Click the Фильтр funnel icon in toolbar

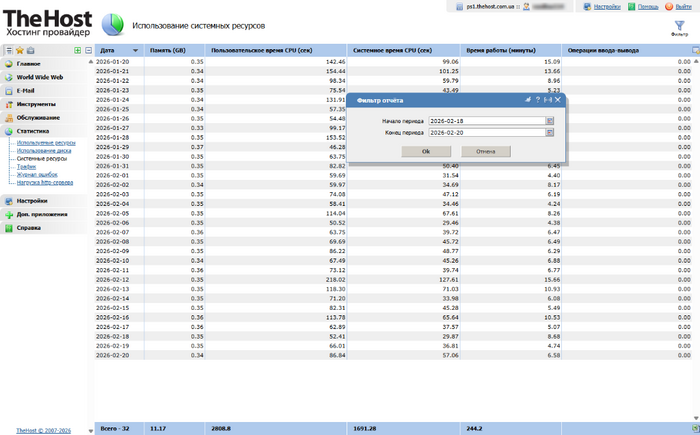click(x=680, y=24)
